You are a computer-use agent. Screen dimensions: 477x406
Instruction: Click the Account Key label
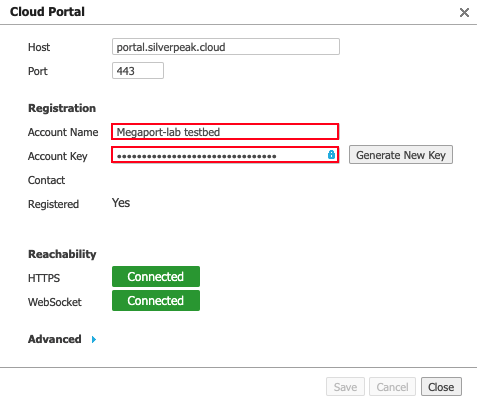[x=58, y=156]
